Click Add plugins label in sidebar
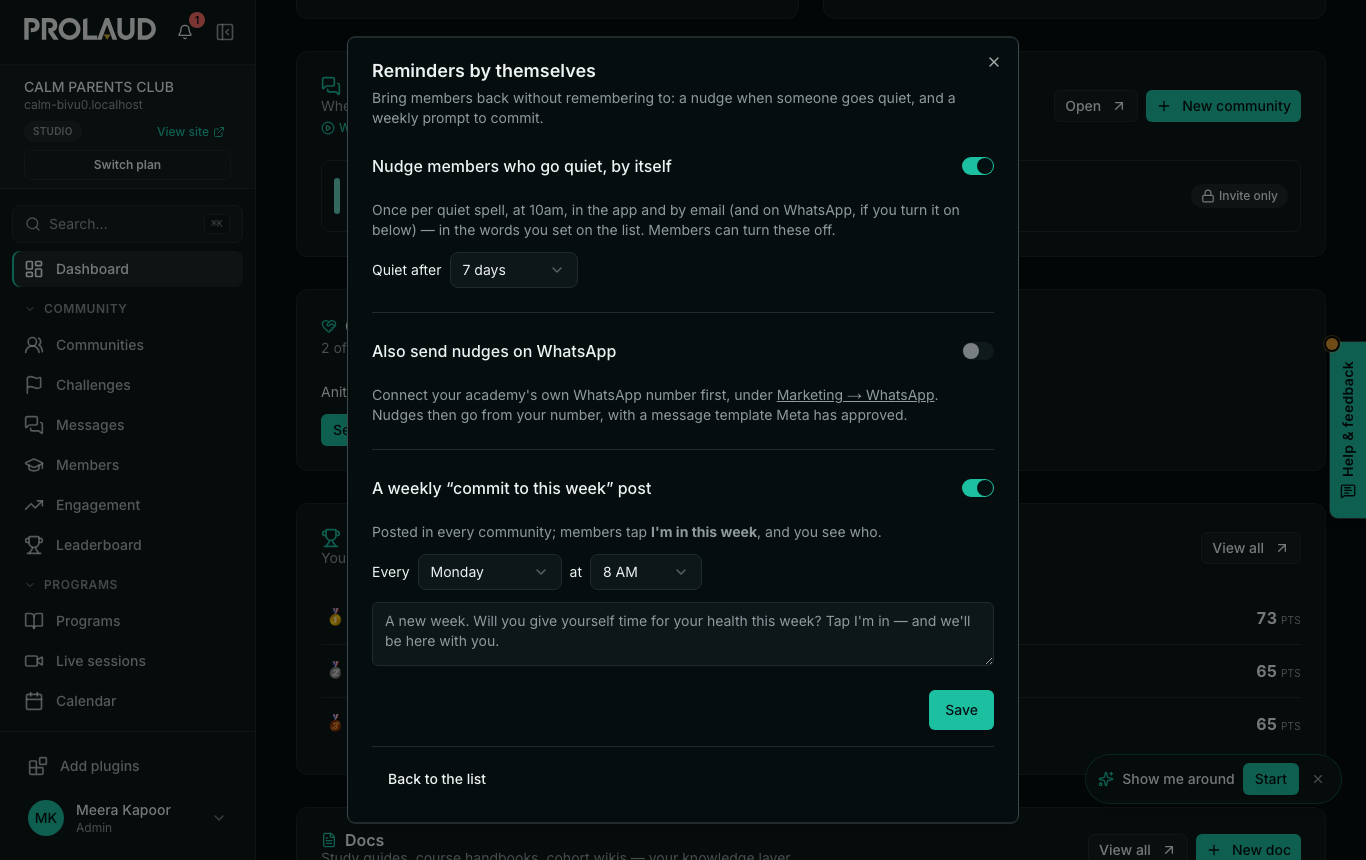 pyautogui.click(x=100, y=766)
